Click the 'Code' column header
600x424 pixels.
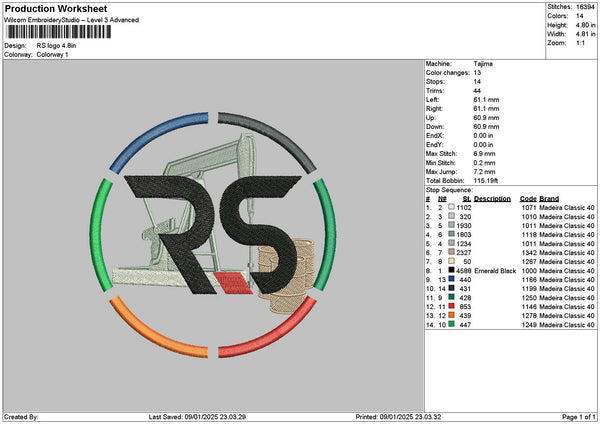coord(528,199)
